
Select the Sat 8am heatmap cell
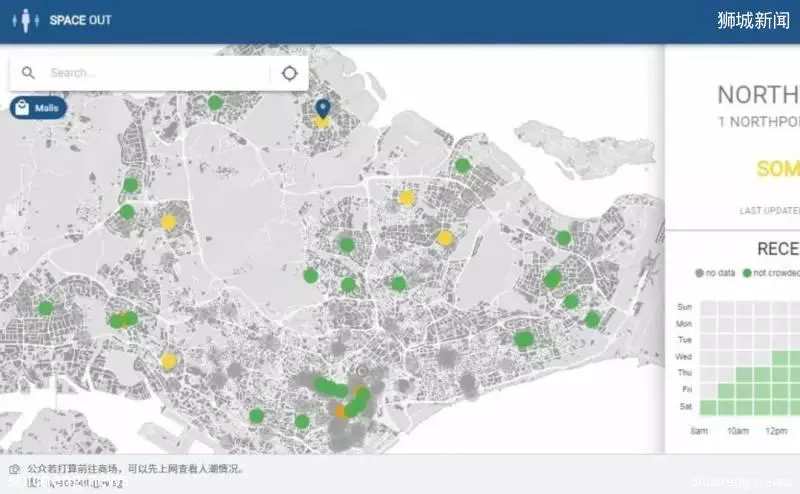point(708,407)
